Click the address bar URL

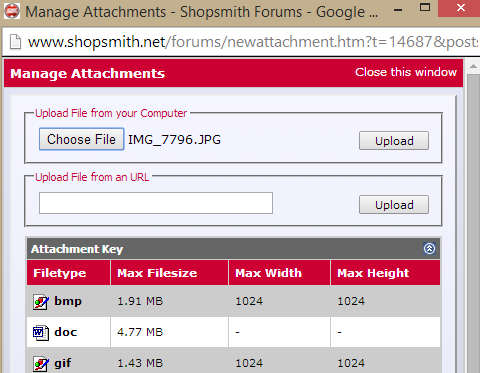pos(253,42)
